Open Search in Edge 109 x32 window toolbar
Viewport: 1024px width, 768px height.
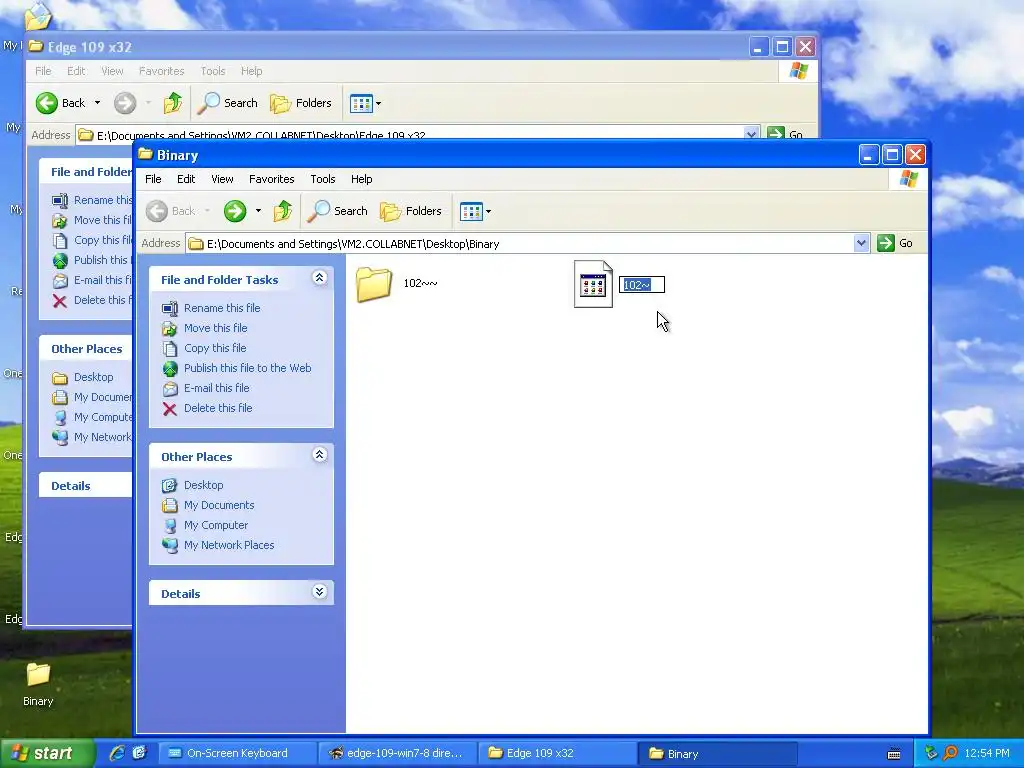228,103
